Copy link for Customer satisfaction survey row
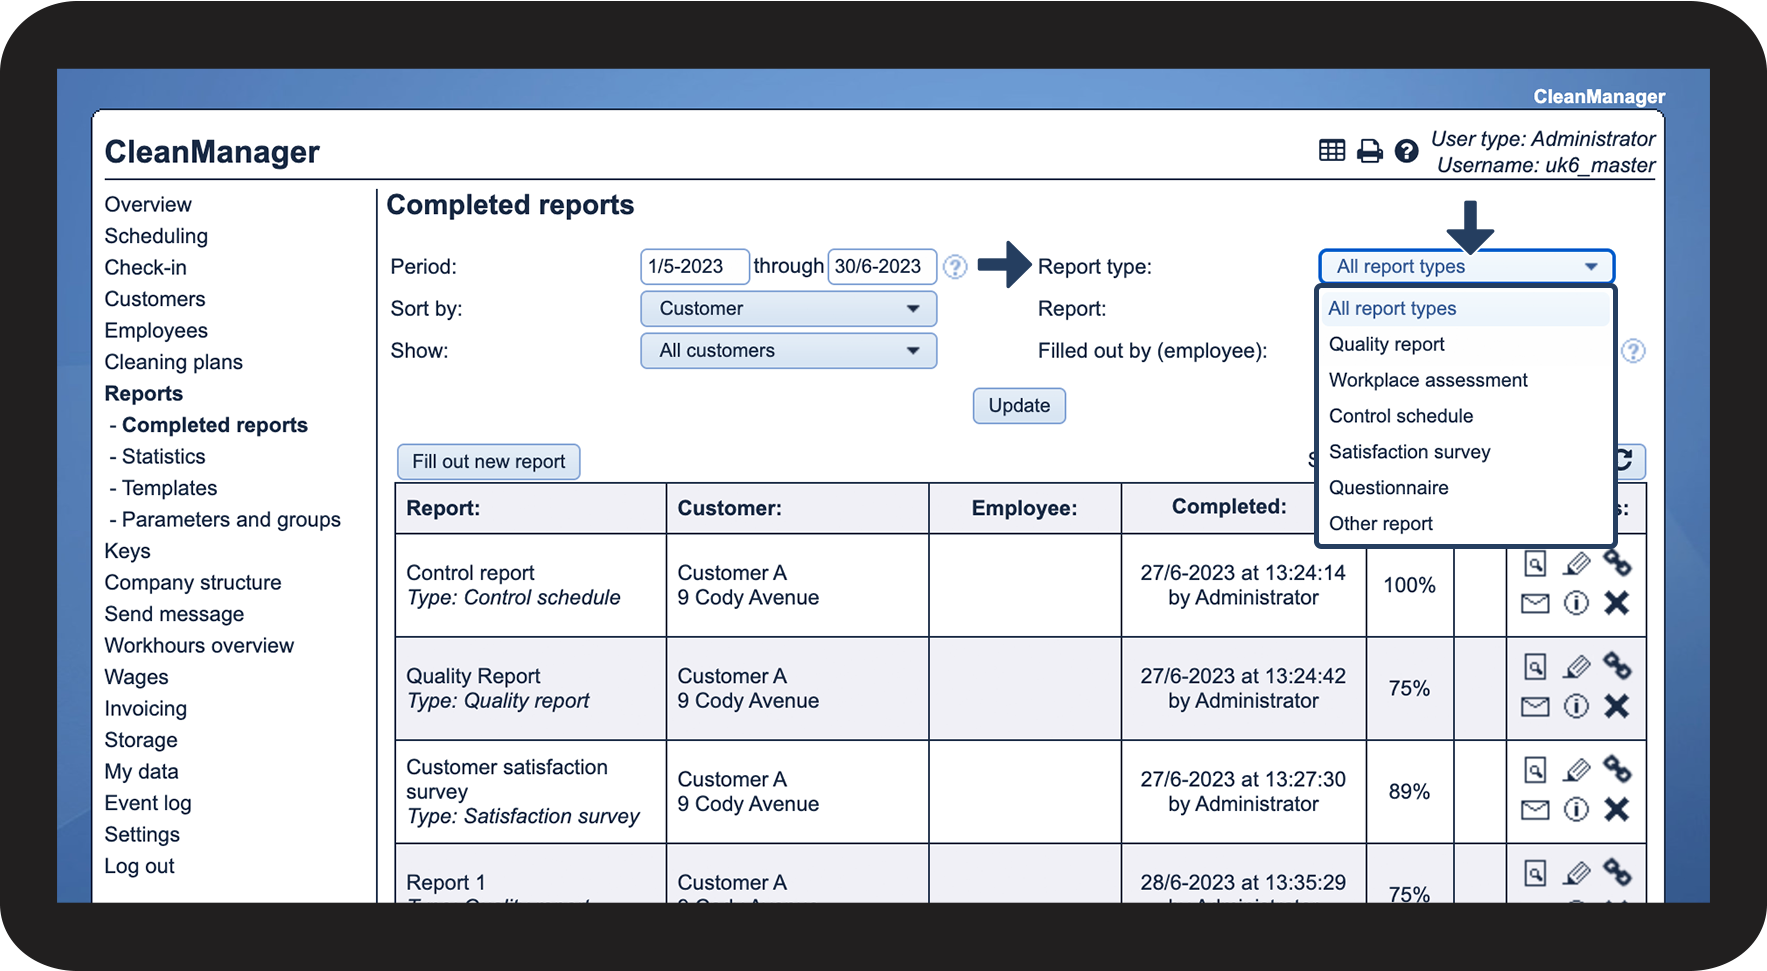 click(x=1617, y=769)
